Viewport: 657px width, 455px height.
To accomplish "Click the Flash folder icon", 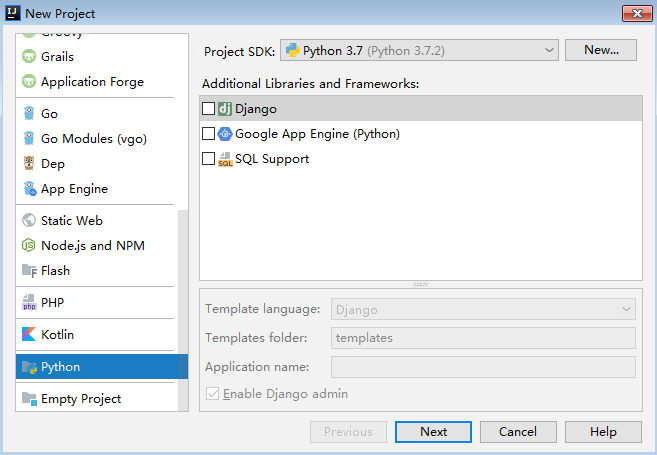I will click(x=29, y=271).
